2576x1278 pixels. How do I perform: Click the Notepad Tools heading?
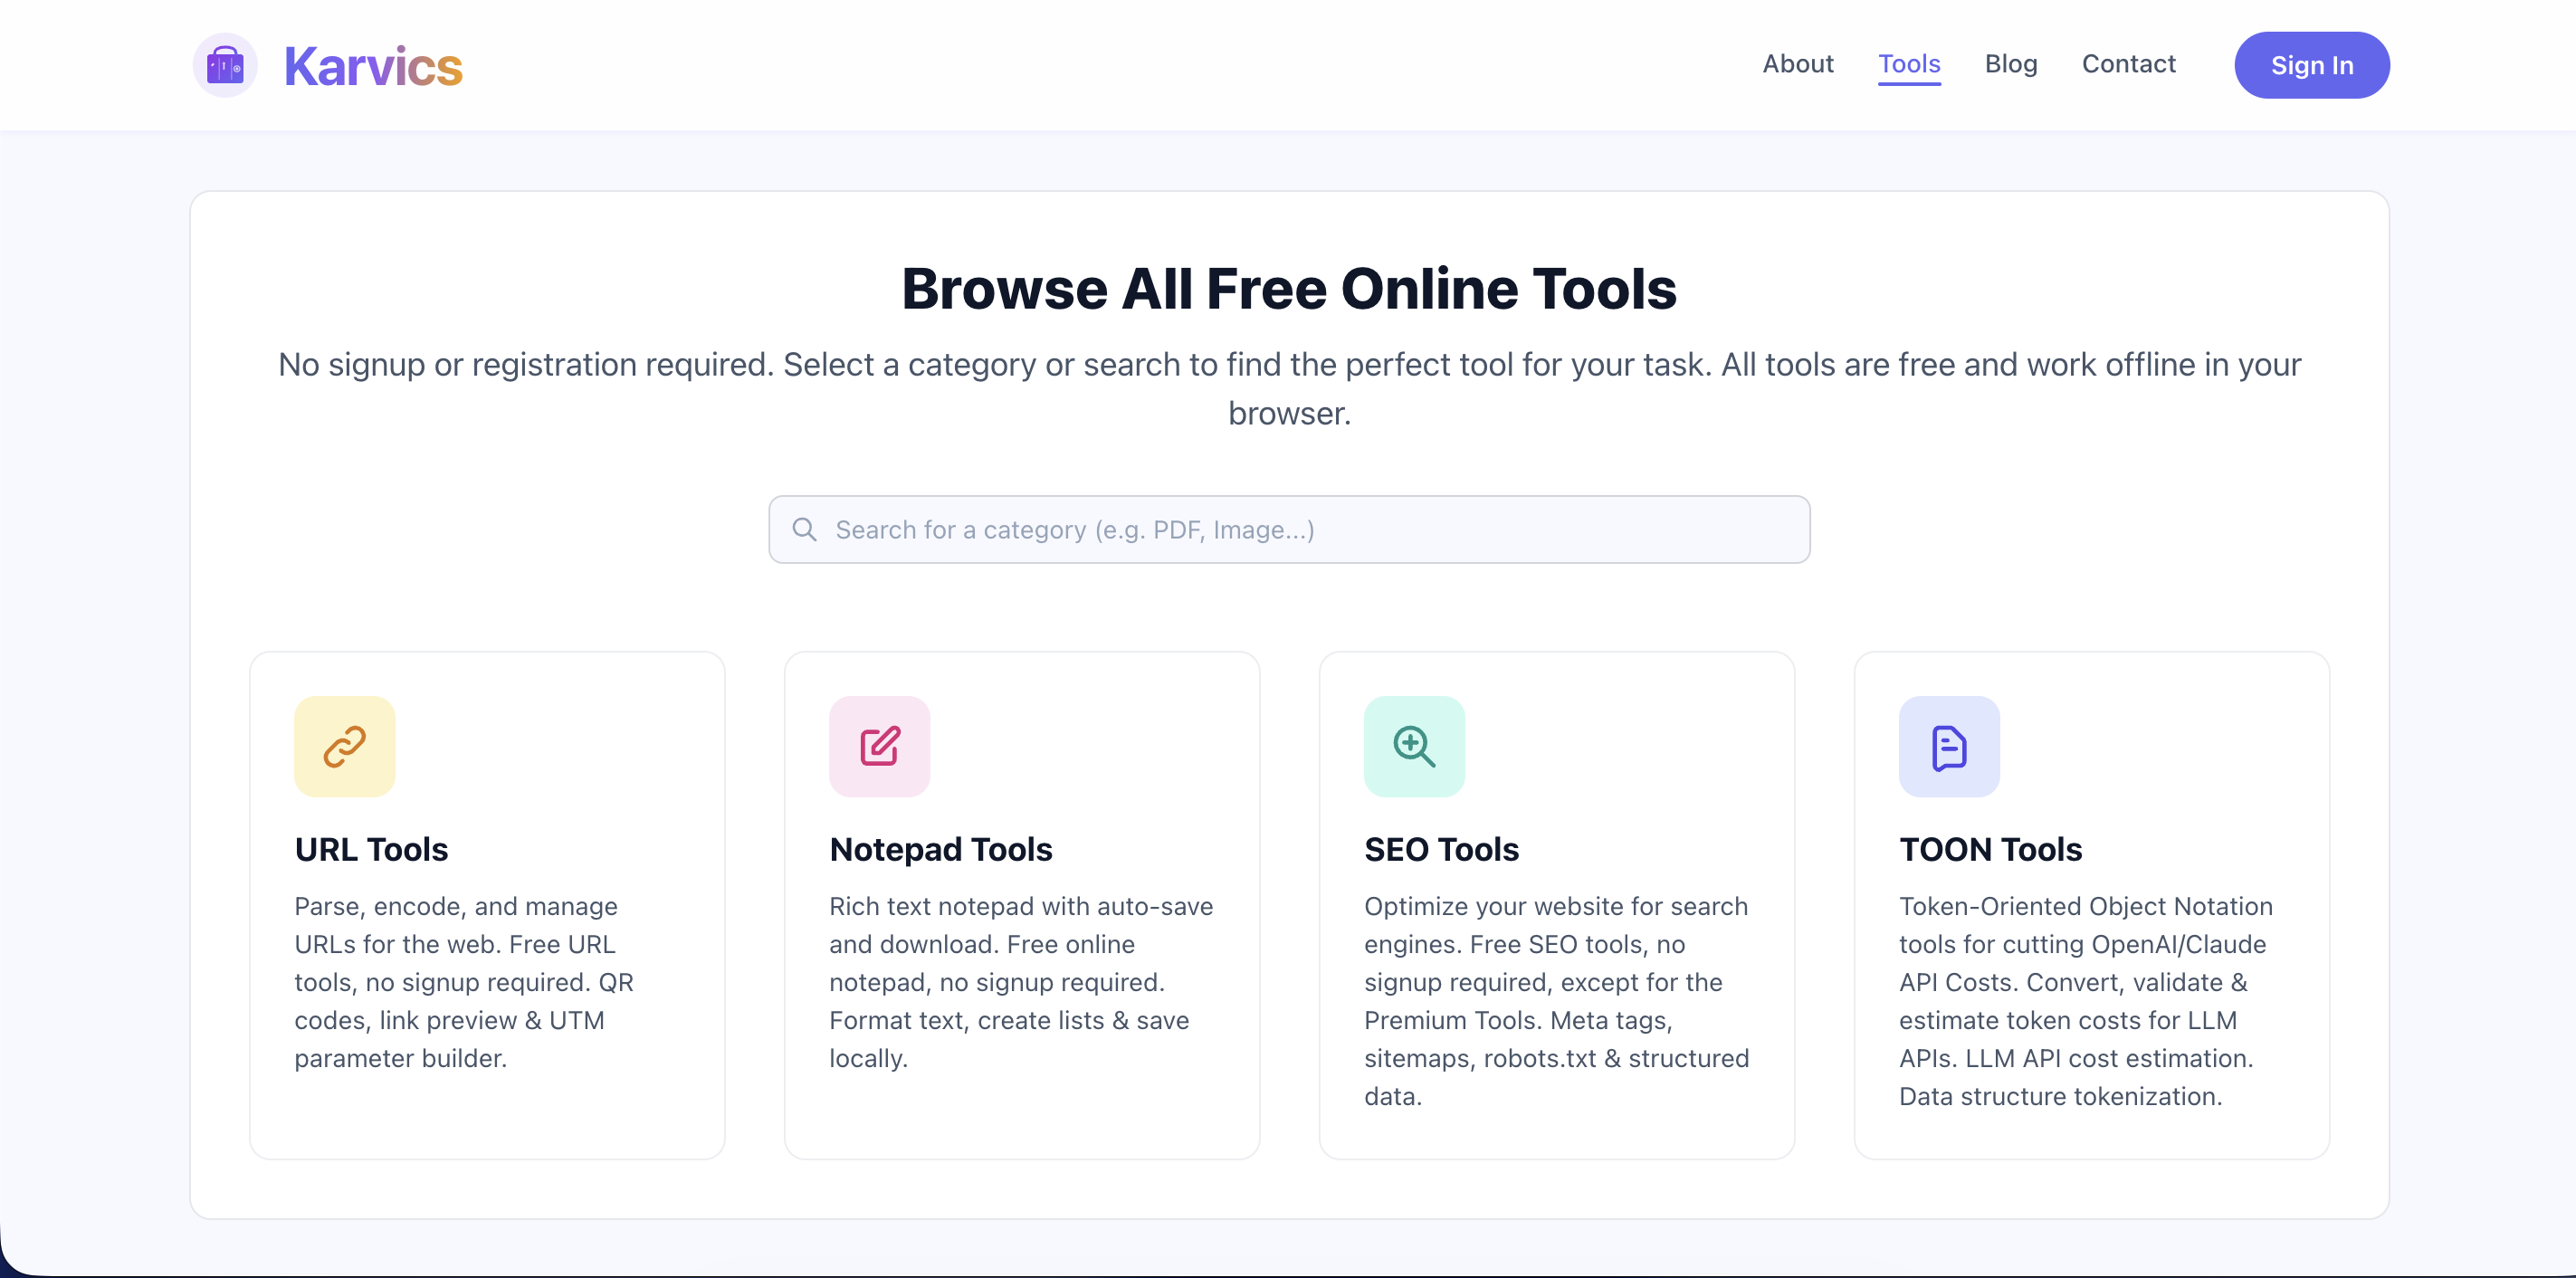pos(940,850)
